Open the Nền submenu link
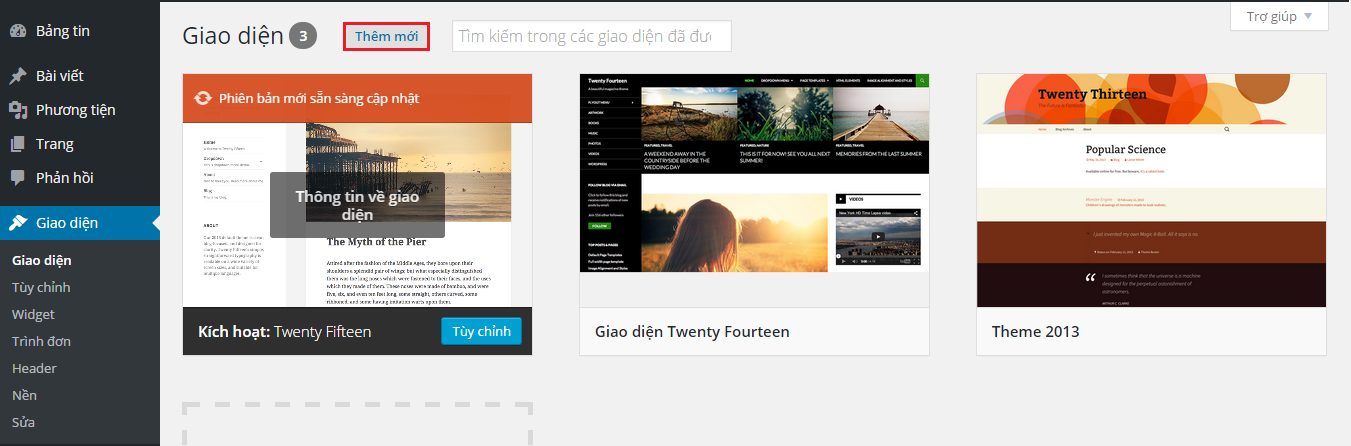The height and width of the screenshot is (446, 1351). 24,395
